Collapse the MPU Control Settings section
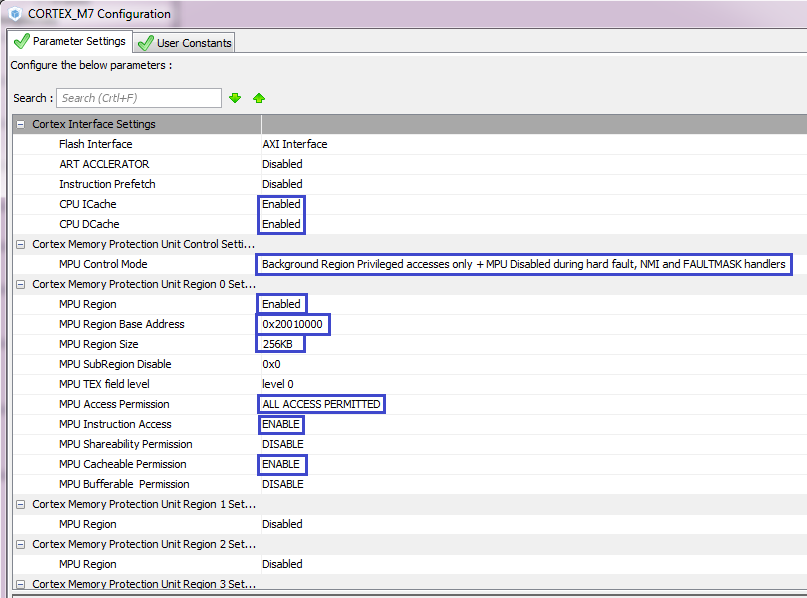This screenshot has width=807, height=598. 20,244
